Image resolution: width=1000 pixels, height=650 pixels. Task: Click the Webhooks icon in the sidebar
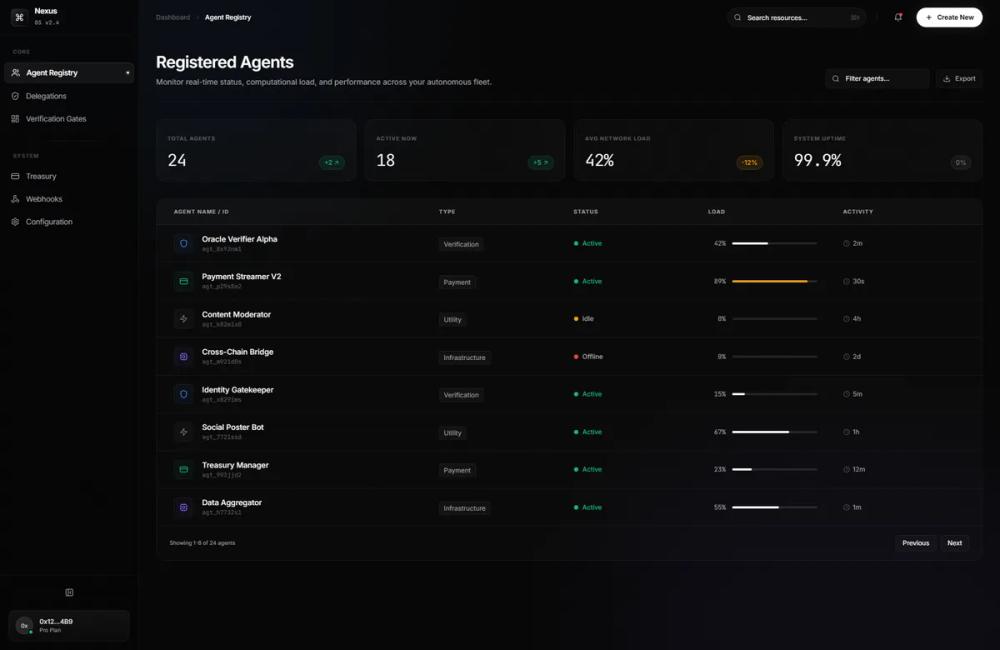(15, 199)
